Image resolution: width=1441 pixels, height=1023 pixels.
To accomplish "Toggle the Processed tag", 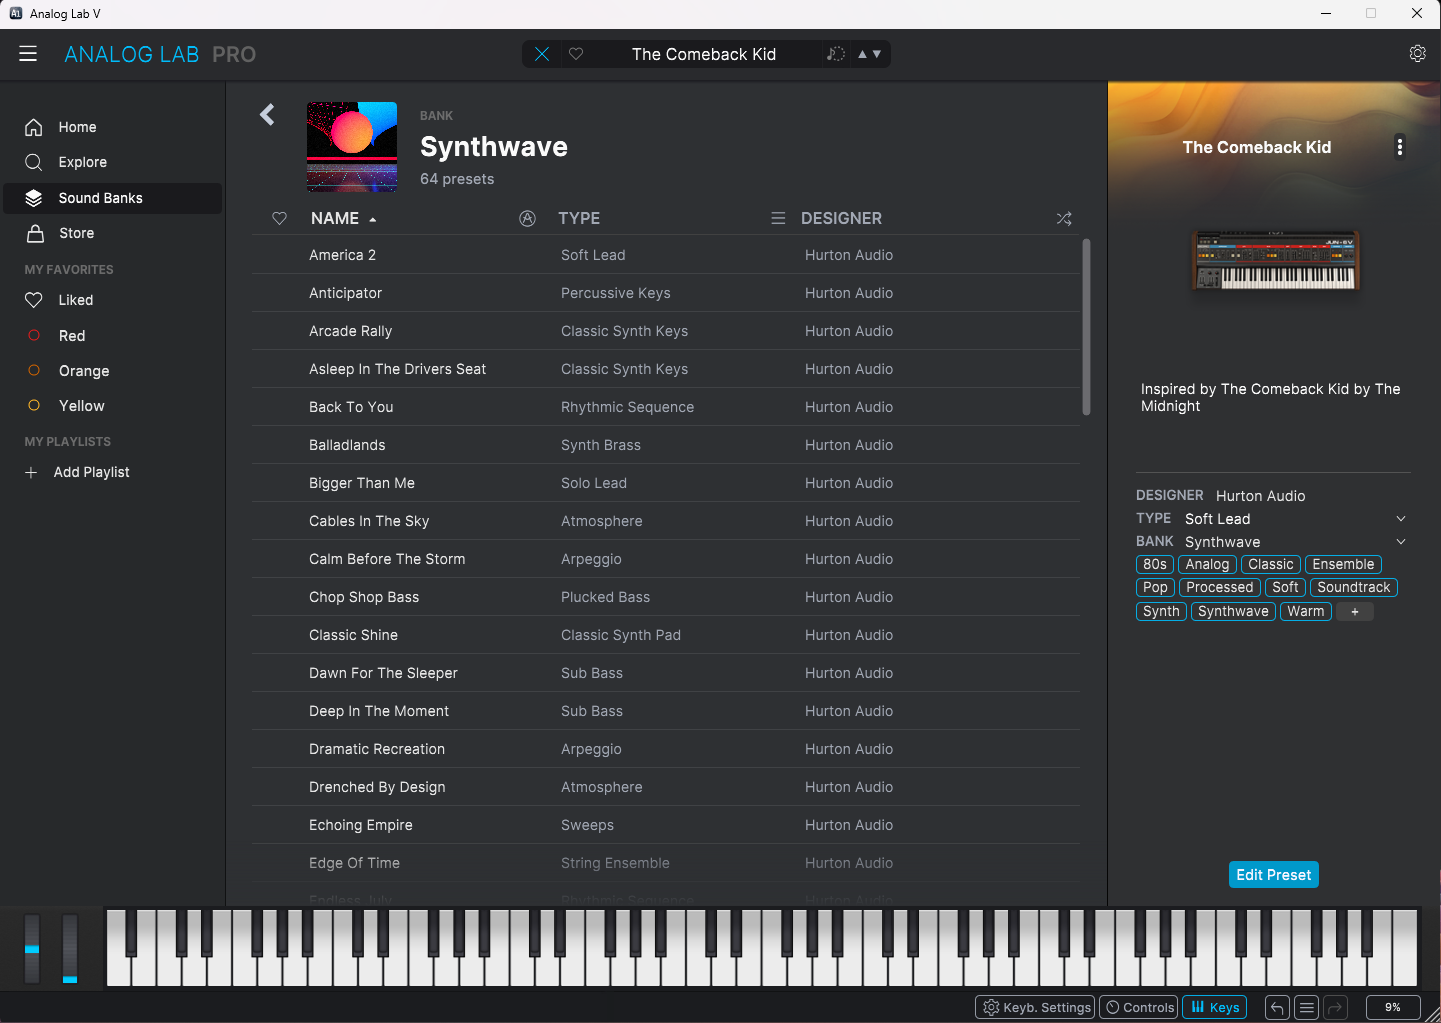I will tap(1220, 588).
